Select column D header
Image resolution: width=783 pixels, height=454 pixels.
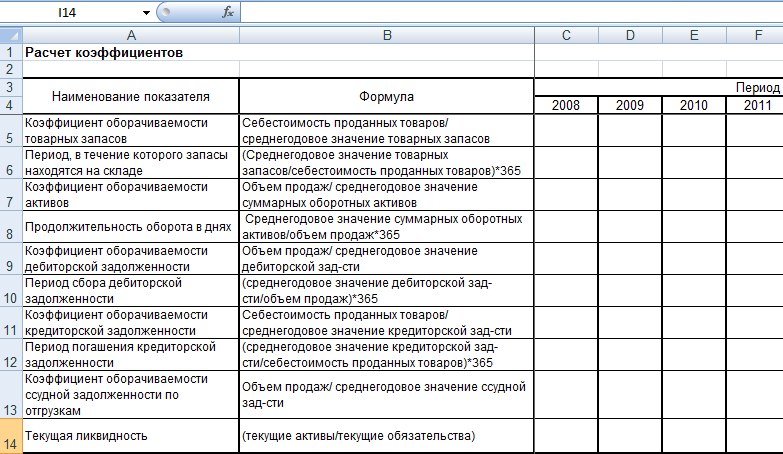630,35
